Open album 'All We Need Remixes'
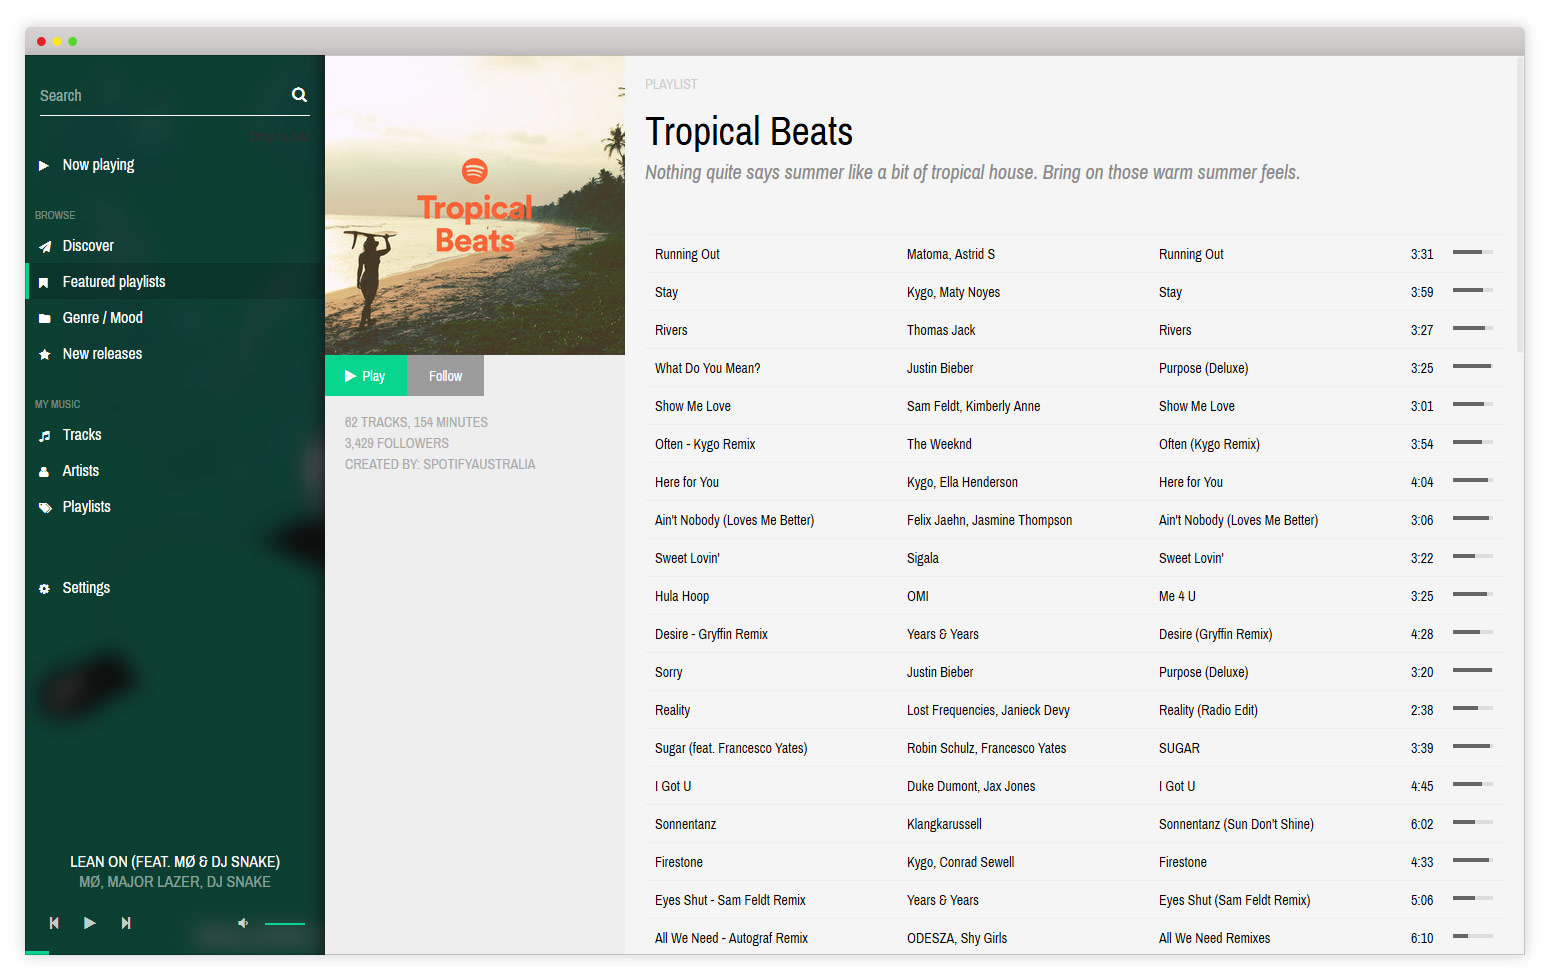The image size is (1550, 980). pos(1214,938)
